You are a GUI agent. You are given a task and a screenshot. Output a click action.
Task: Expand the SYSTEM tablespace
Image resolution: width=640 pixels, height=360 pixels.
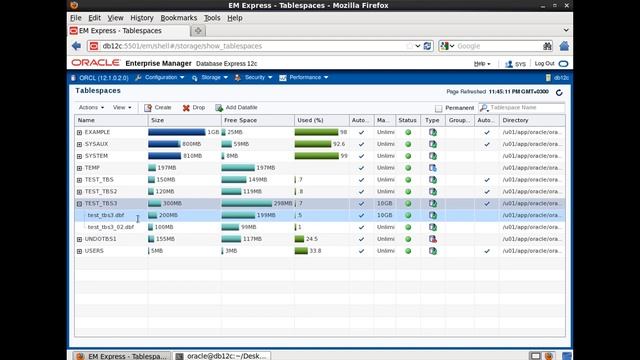[x=80, y=156]
